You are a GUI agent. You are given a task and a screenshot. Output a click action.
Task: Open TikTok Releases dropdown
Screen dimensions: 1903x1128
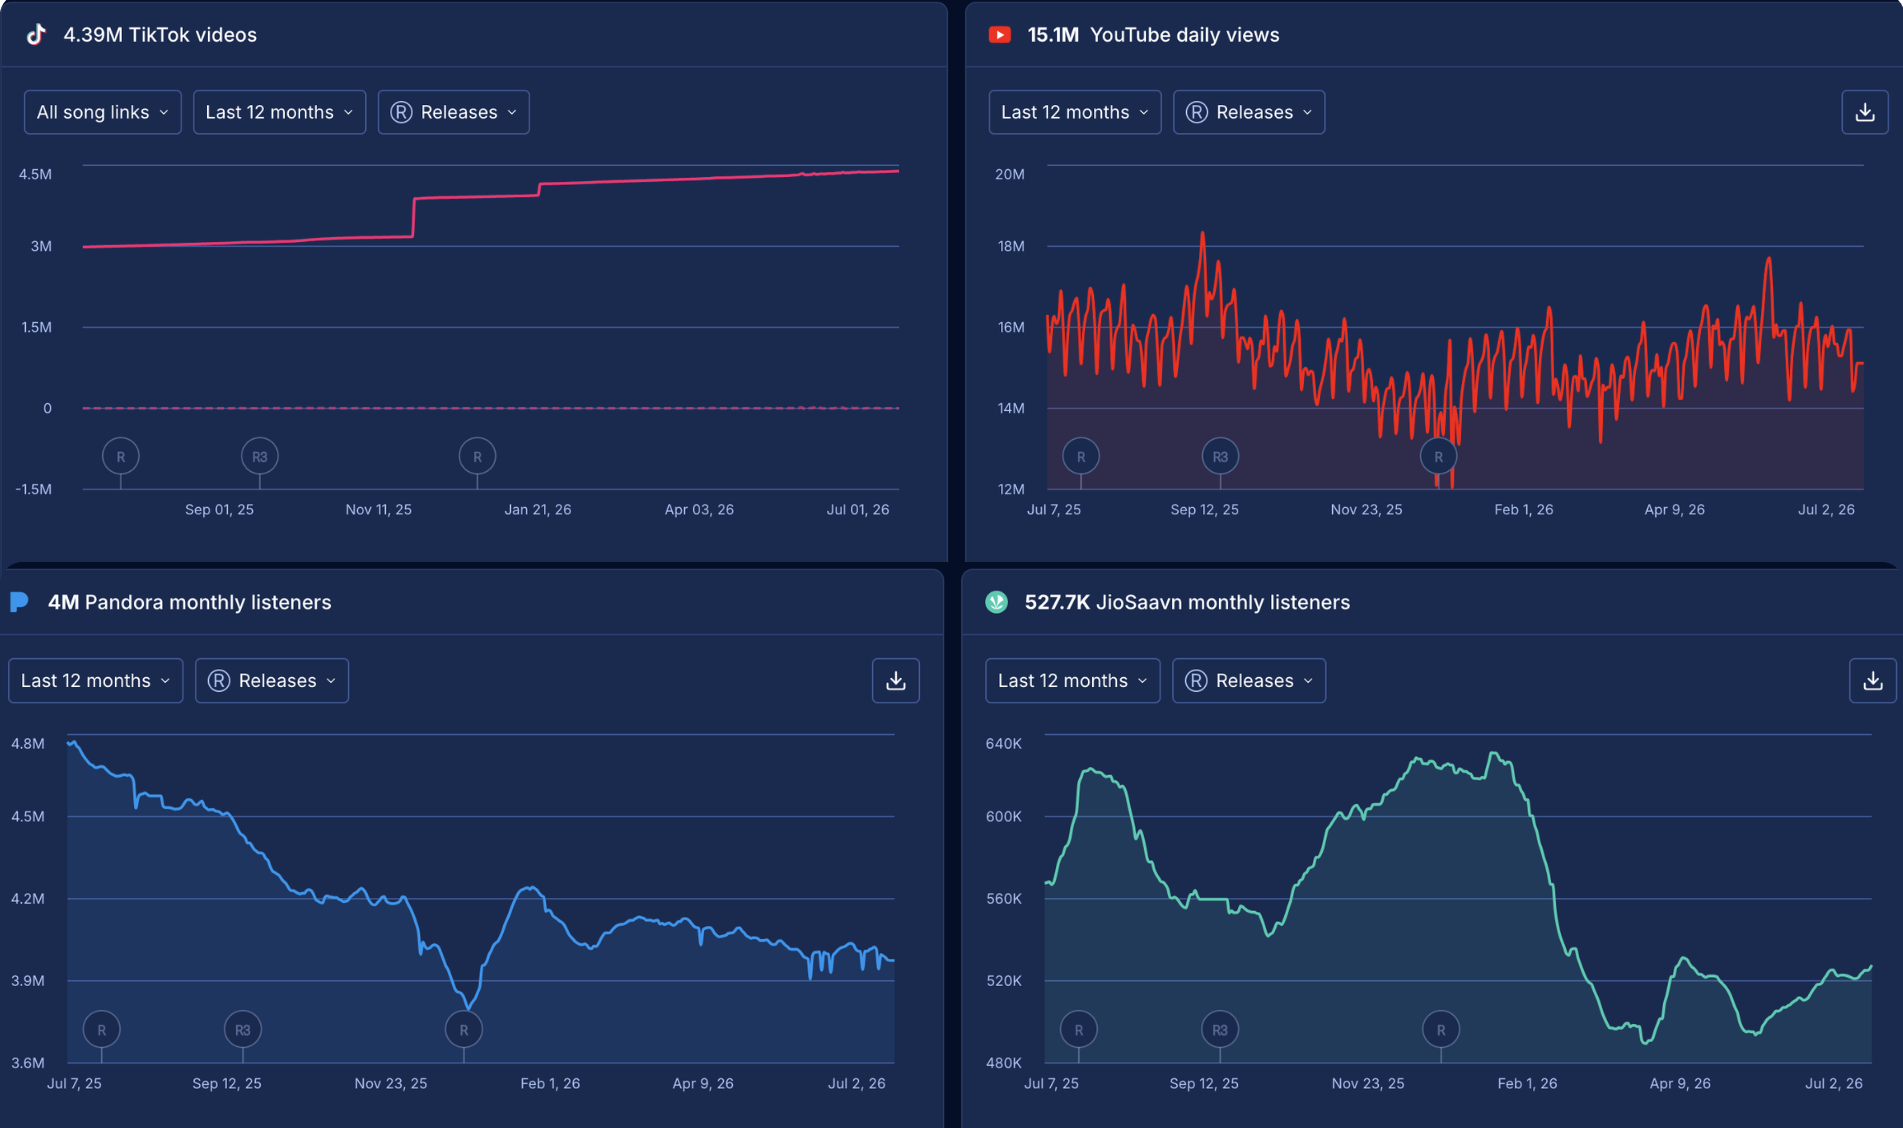[x=453, y=112]
